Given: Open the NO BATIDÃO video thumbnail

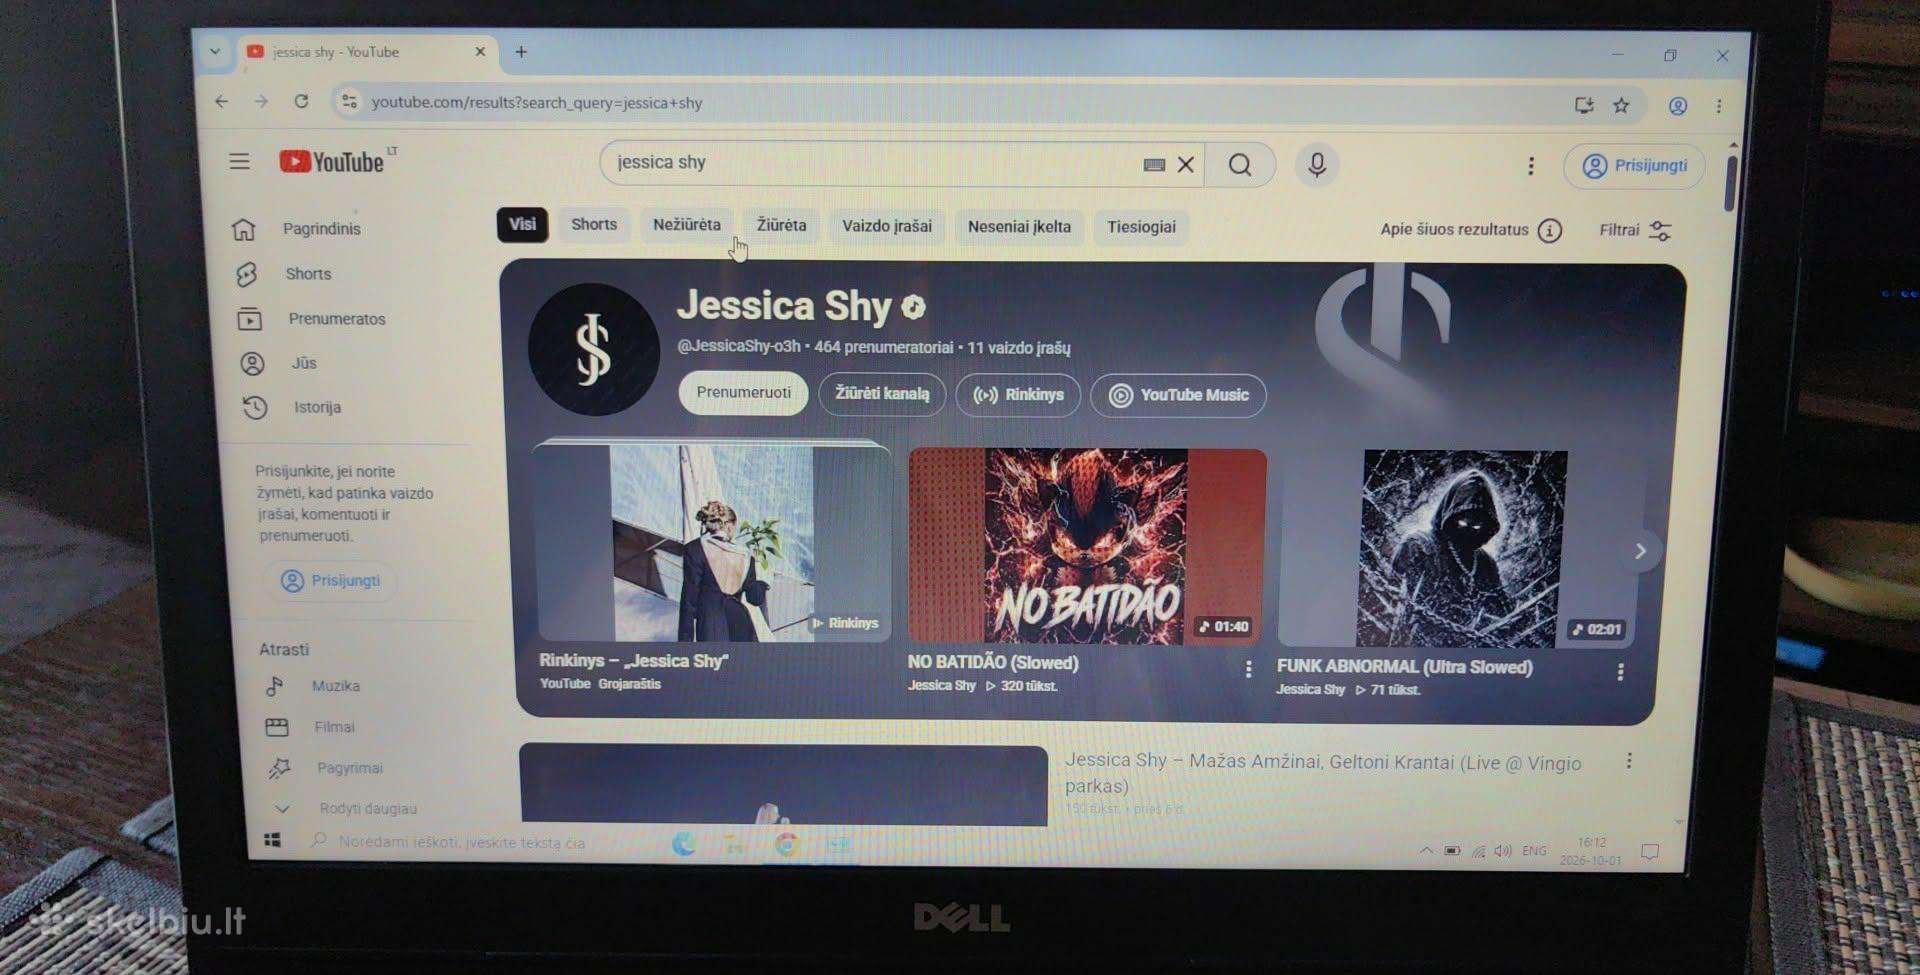Looking at the screenshot, I should point(1087,546).
